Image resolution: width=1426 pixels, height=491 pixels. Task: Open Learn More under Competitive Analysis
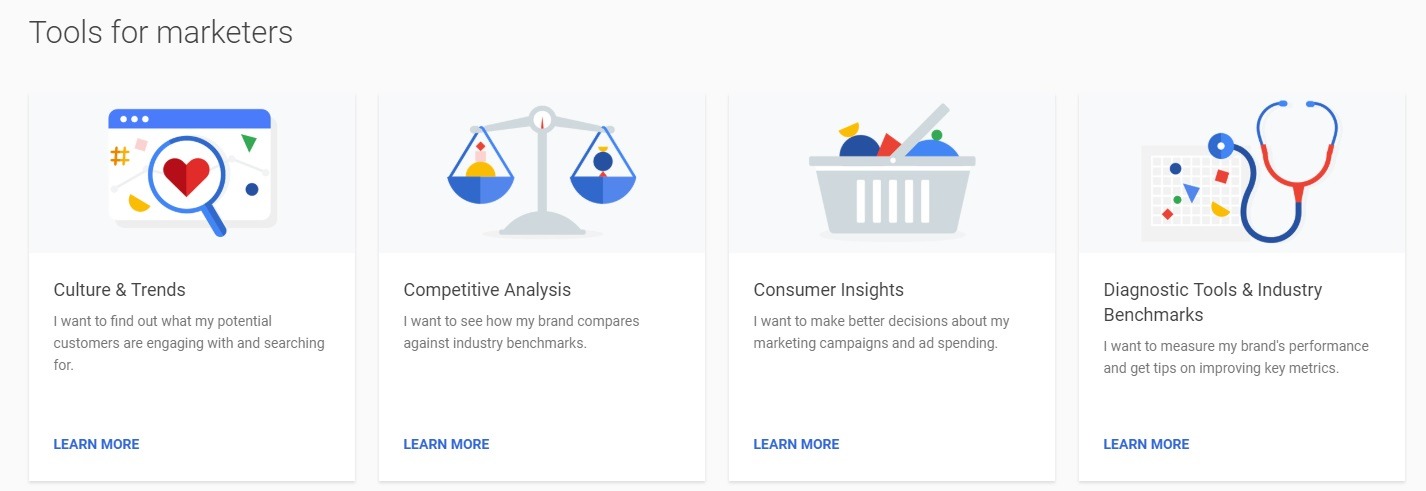tap(446, 444)
